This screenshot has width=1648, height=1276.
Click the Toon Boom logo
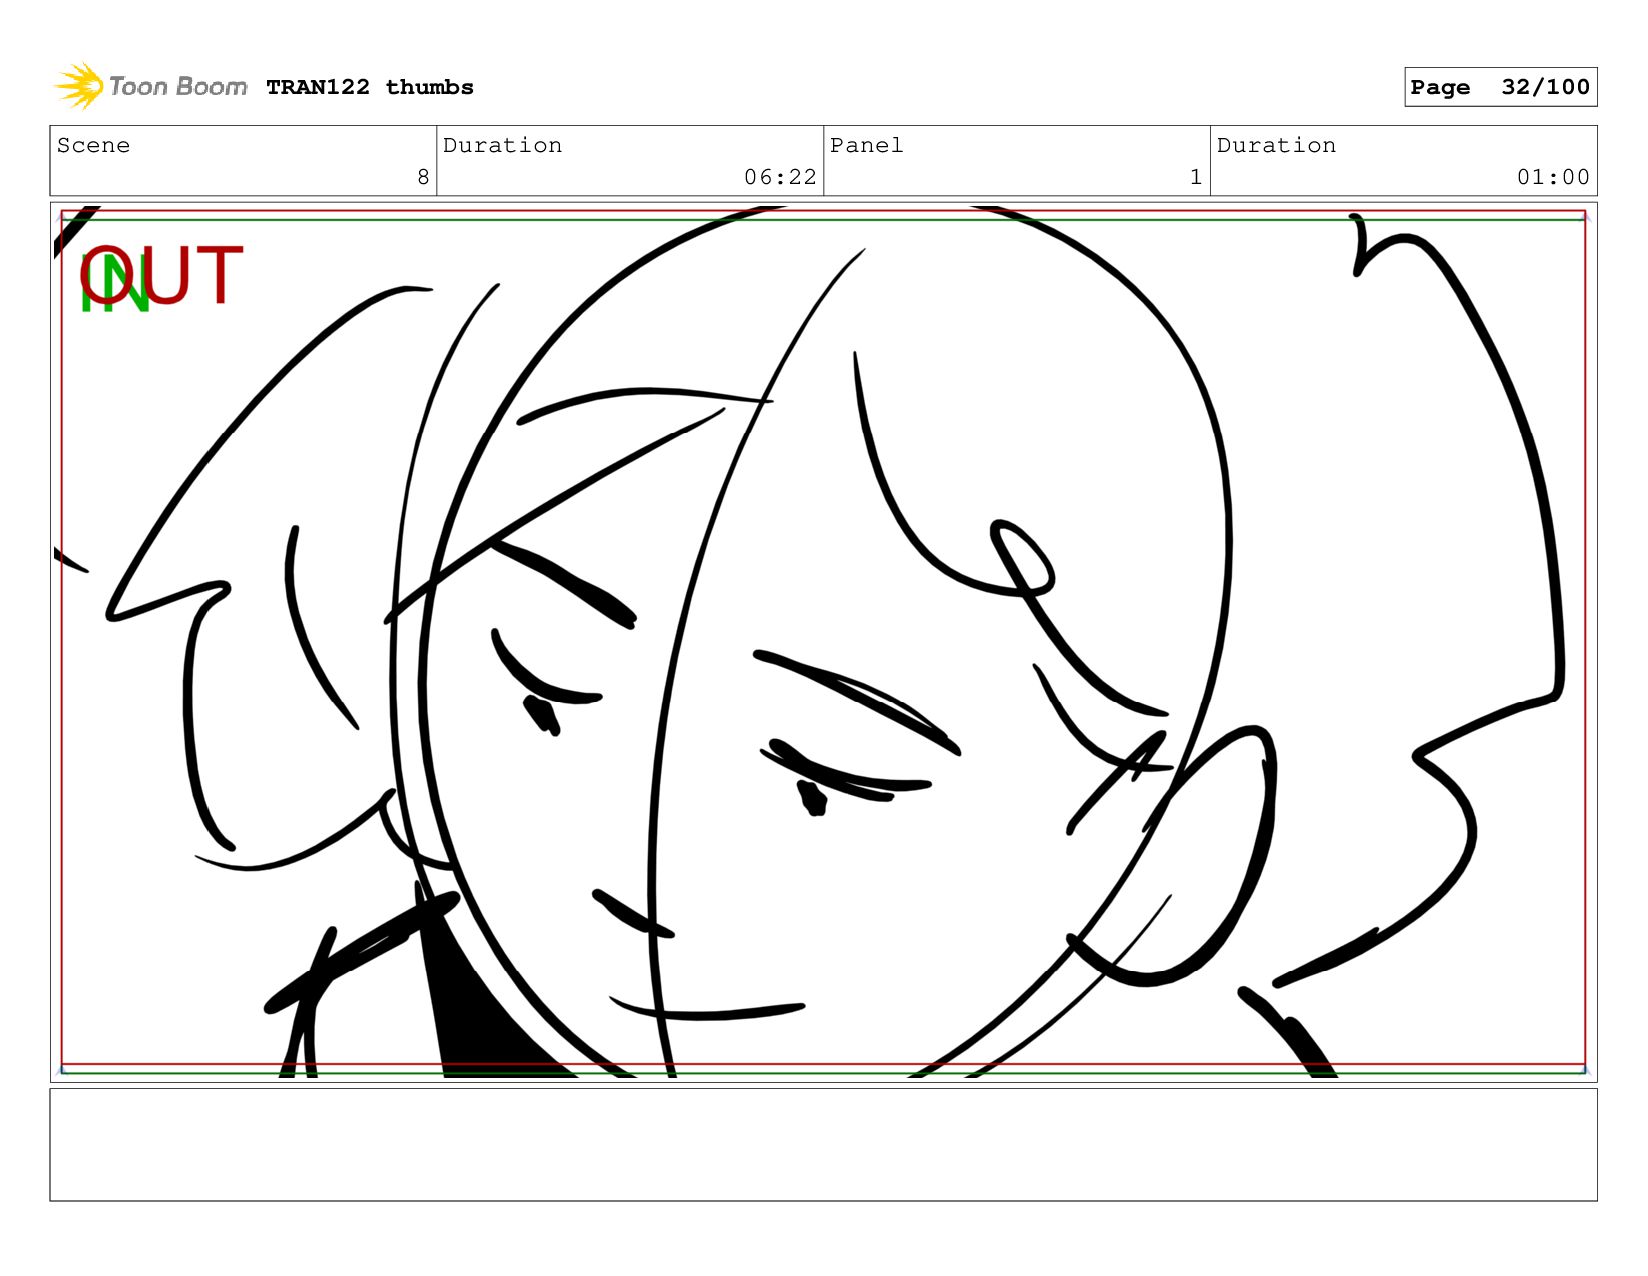pos(150,86)
